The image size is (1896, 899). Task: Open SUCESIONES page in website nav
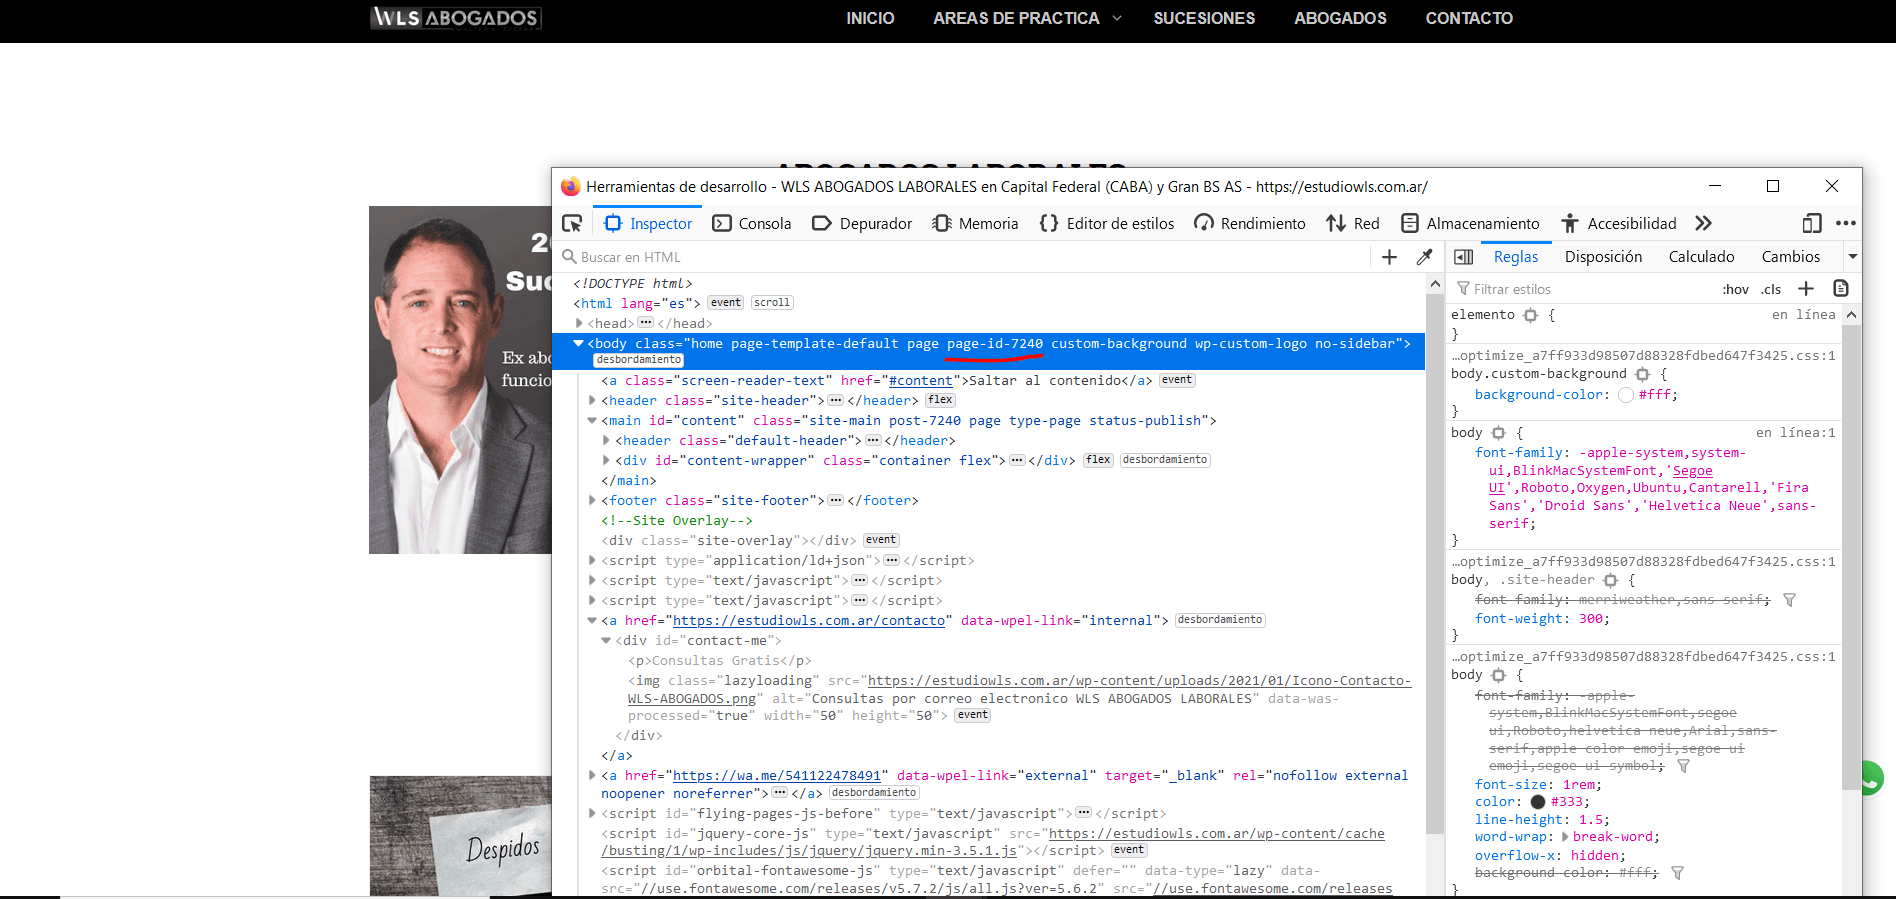1204,18
